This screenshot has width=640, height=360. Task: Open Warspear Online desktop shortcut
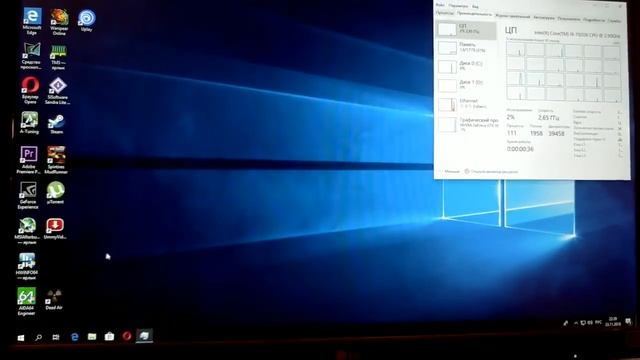(x=59, y=22)
